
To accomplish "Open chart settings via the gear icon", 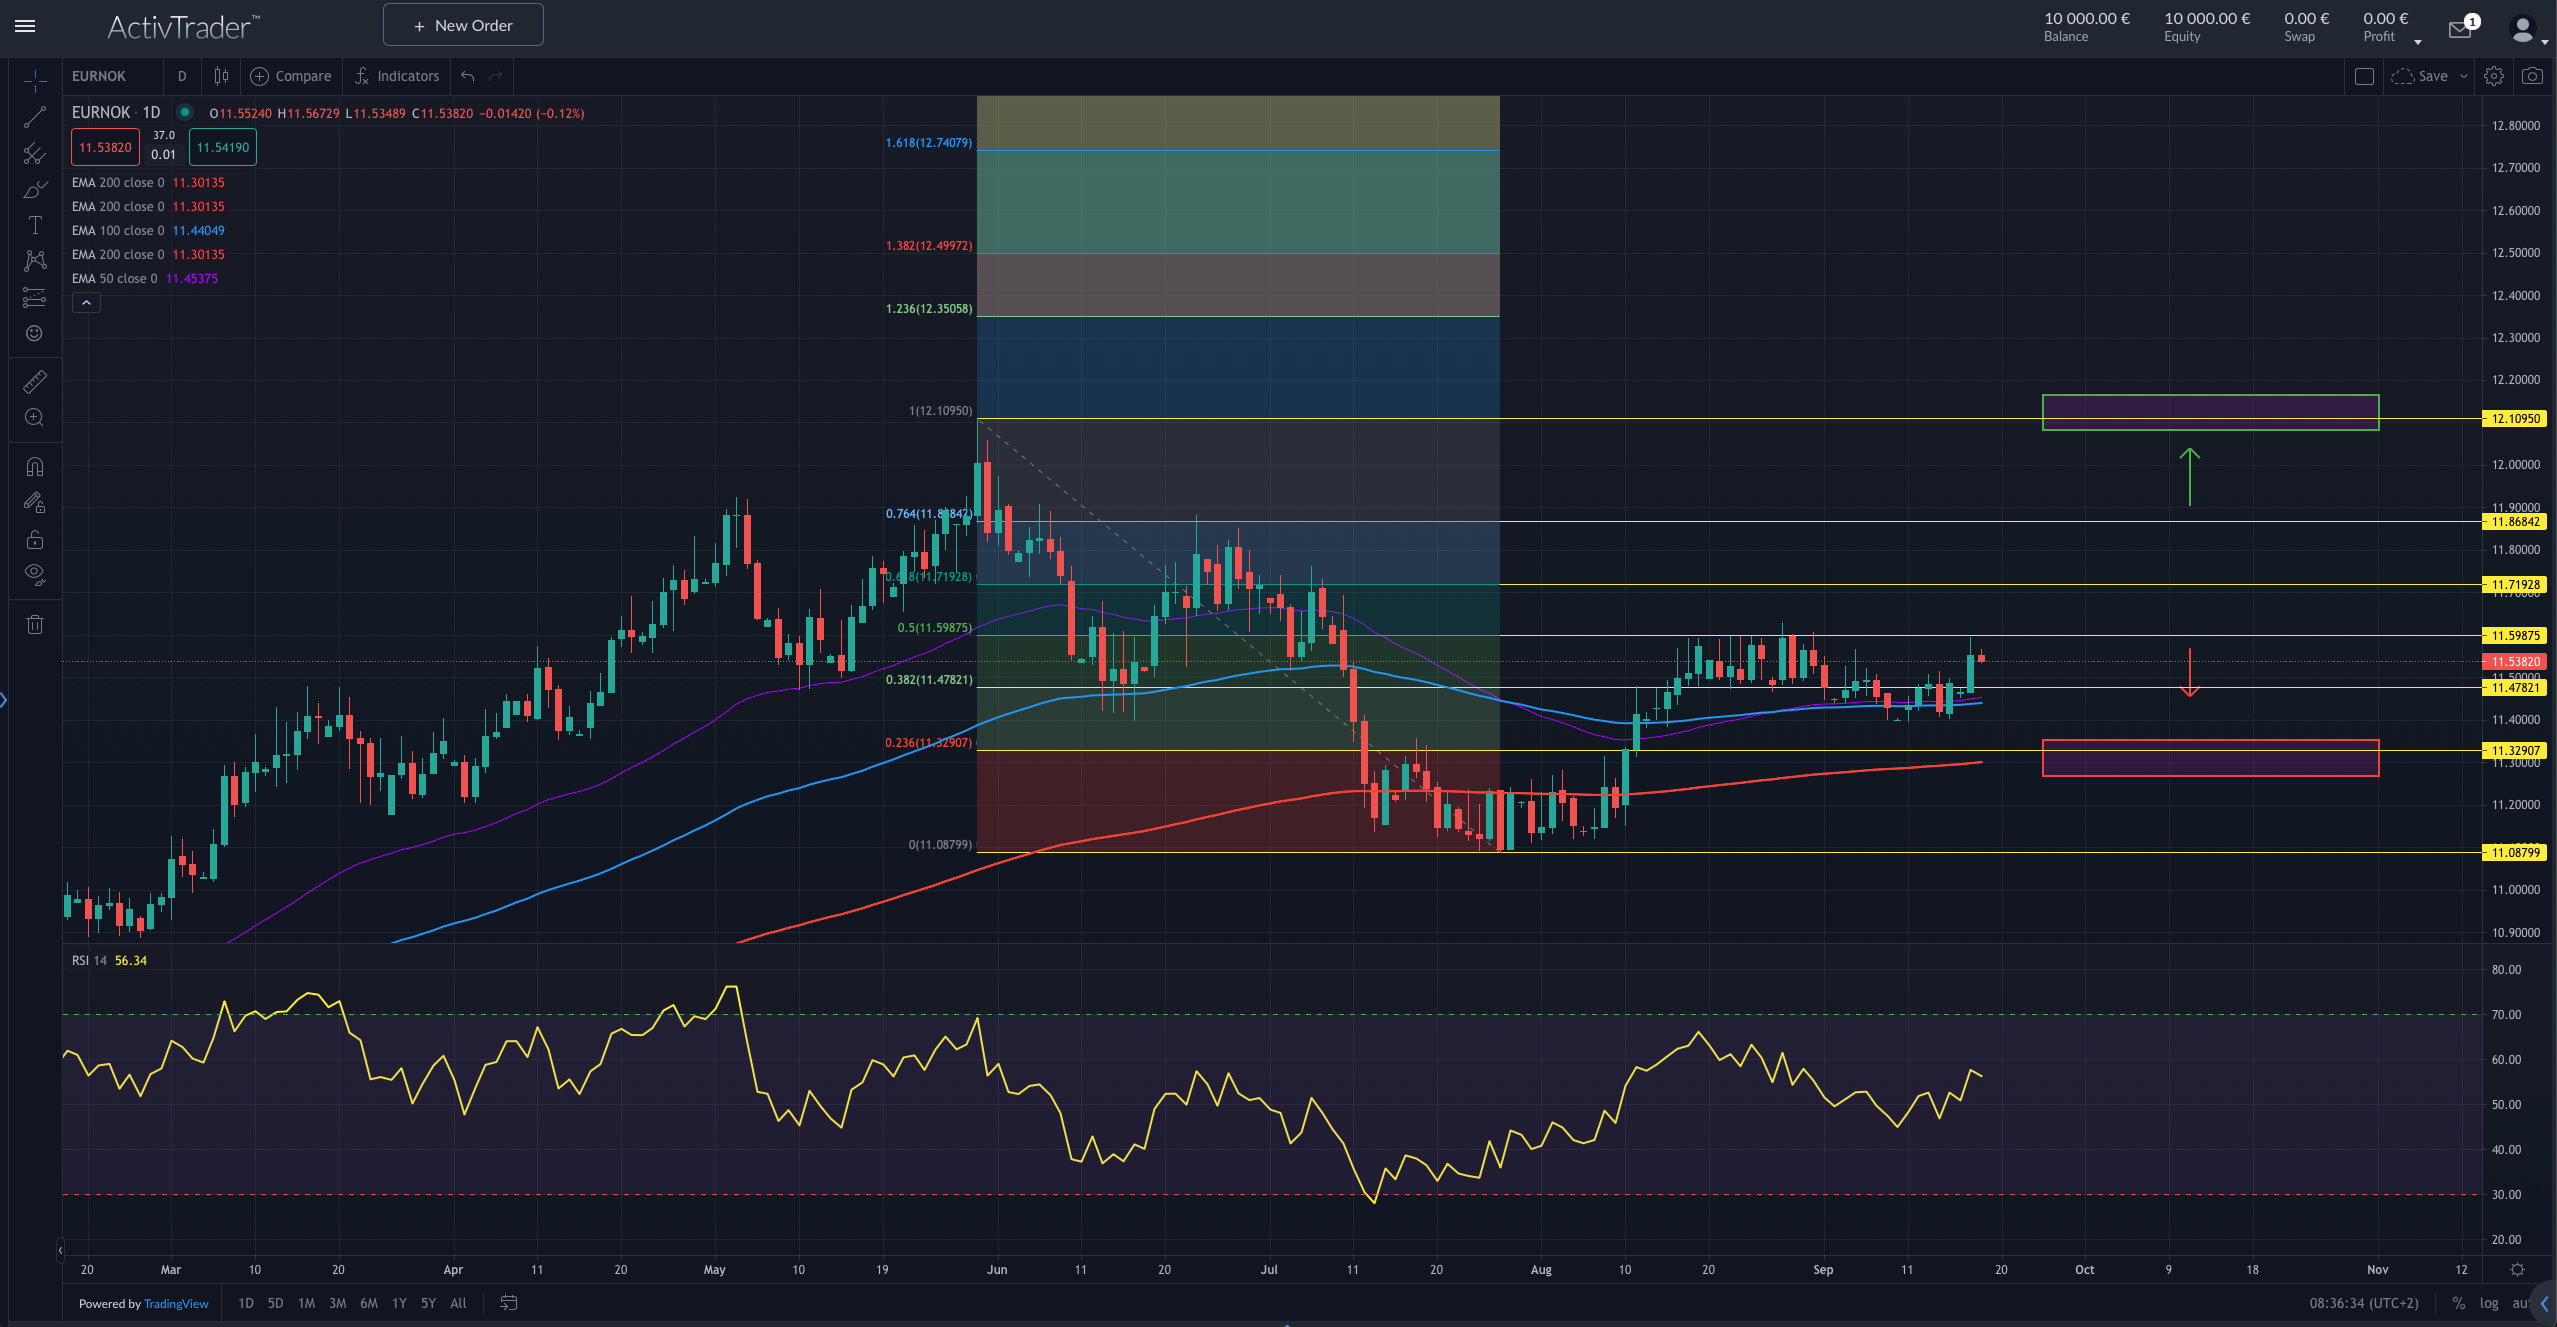I will tap(2493, 75).
